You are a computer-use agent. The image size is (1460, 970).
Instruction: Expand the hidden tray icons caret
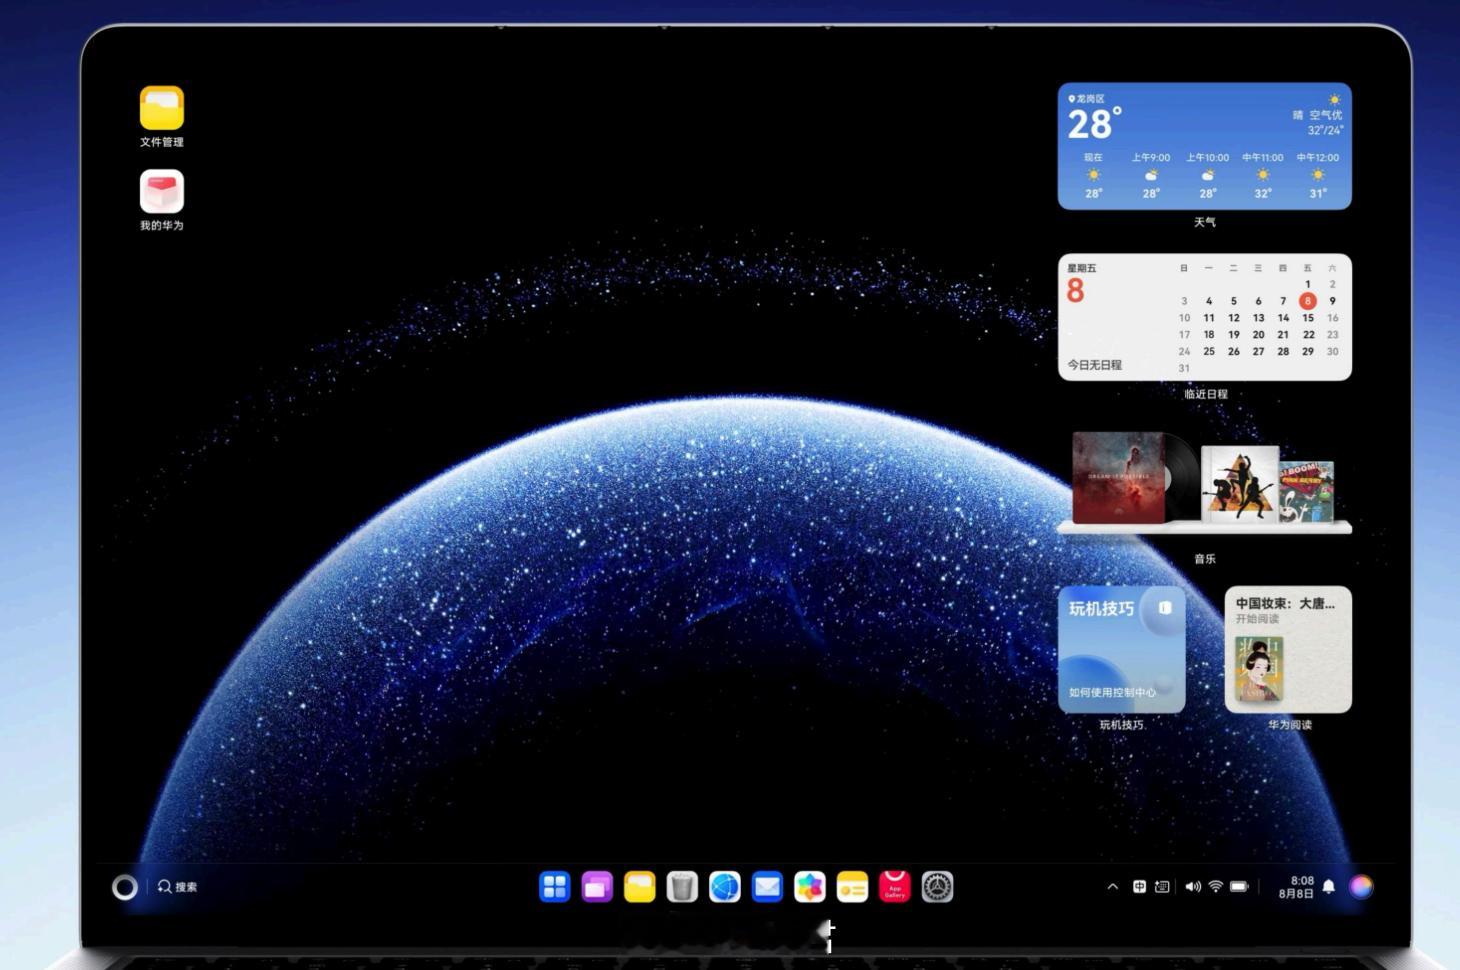(x=1113, y=887)
